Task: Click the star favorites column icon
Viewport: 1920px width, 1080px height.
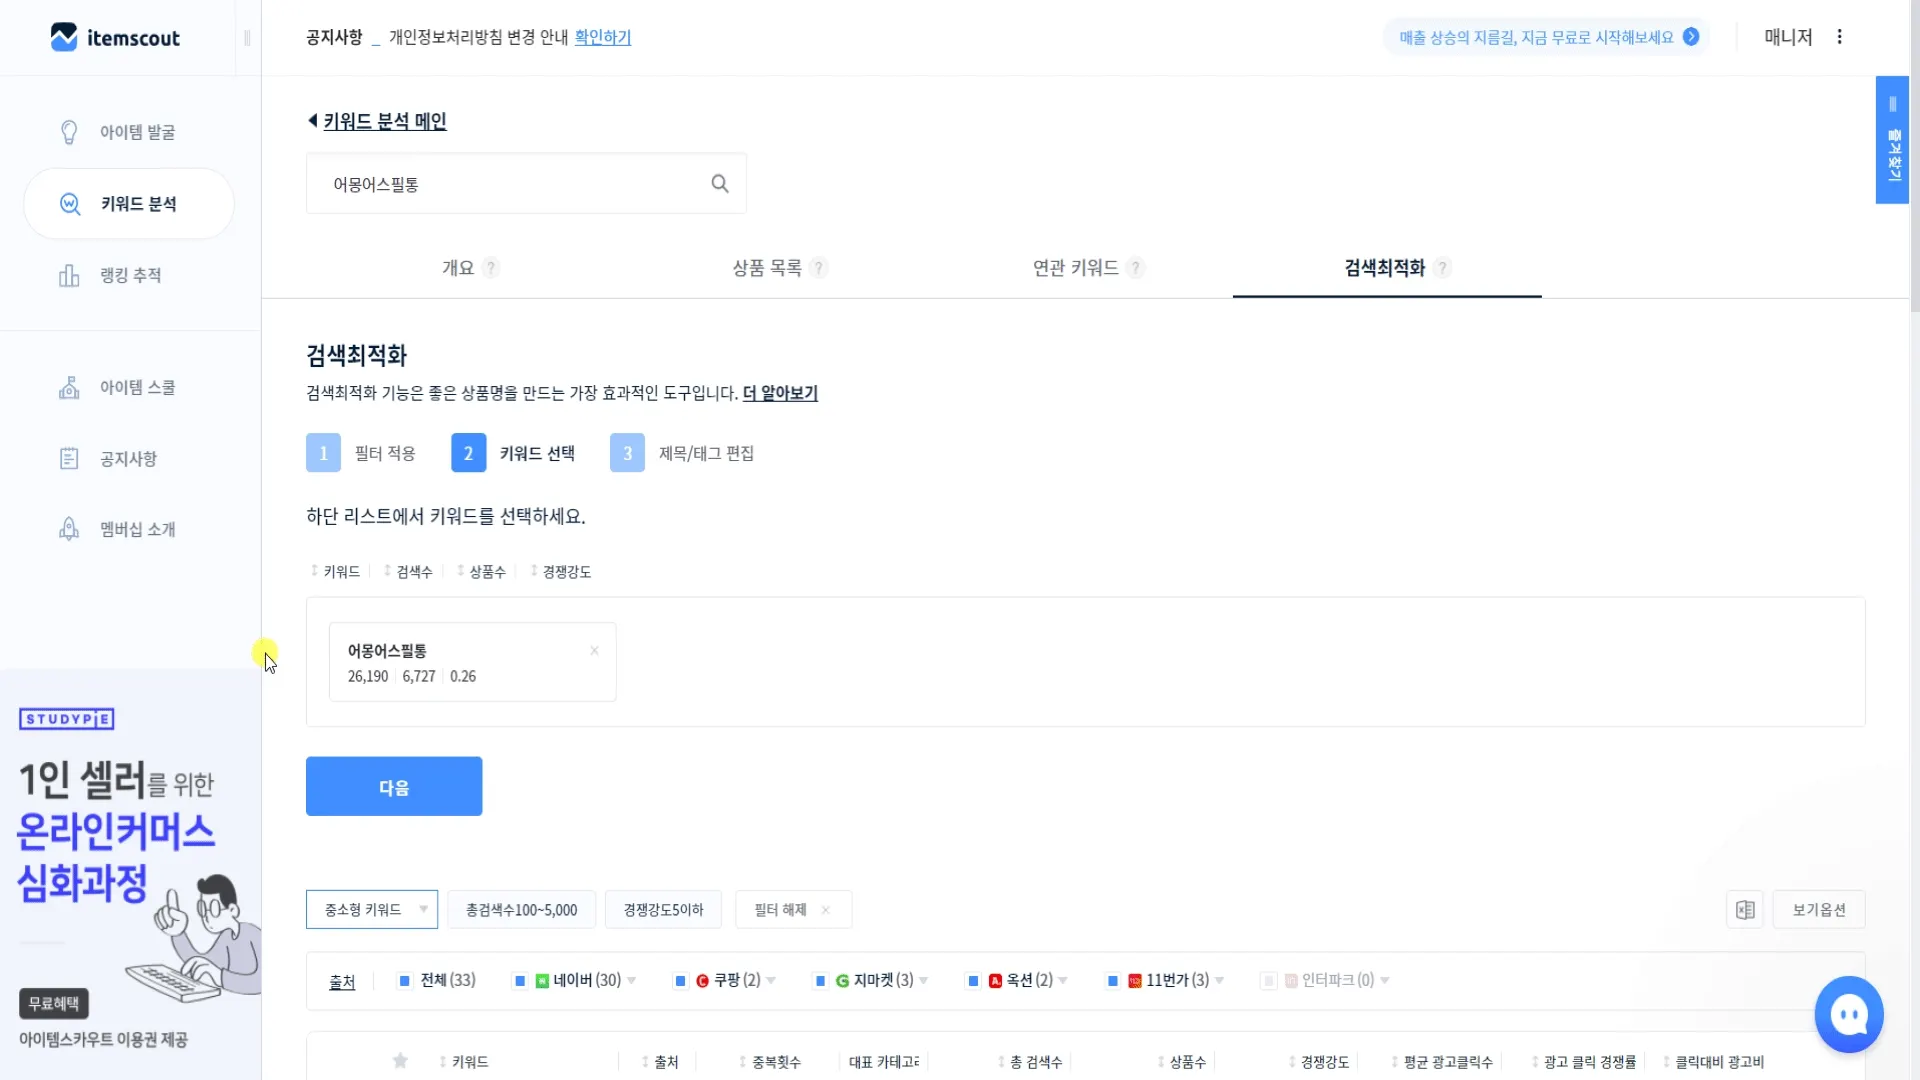Action: [400, 1061]
